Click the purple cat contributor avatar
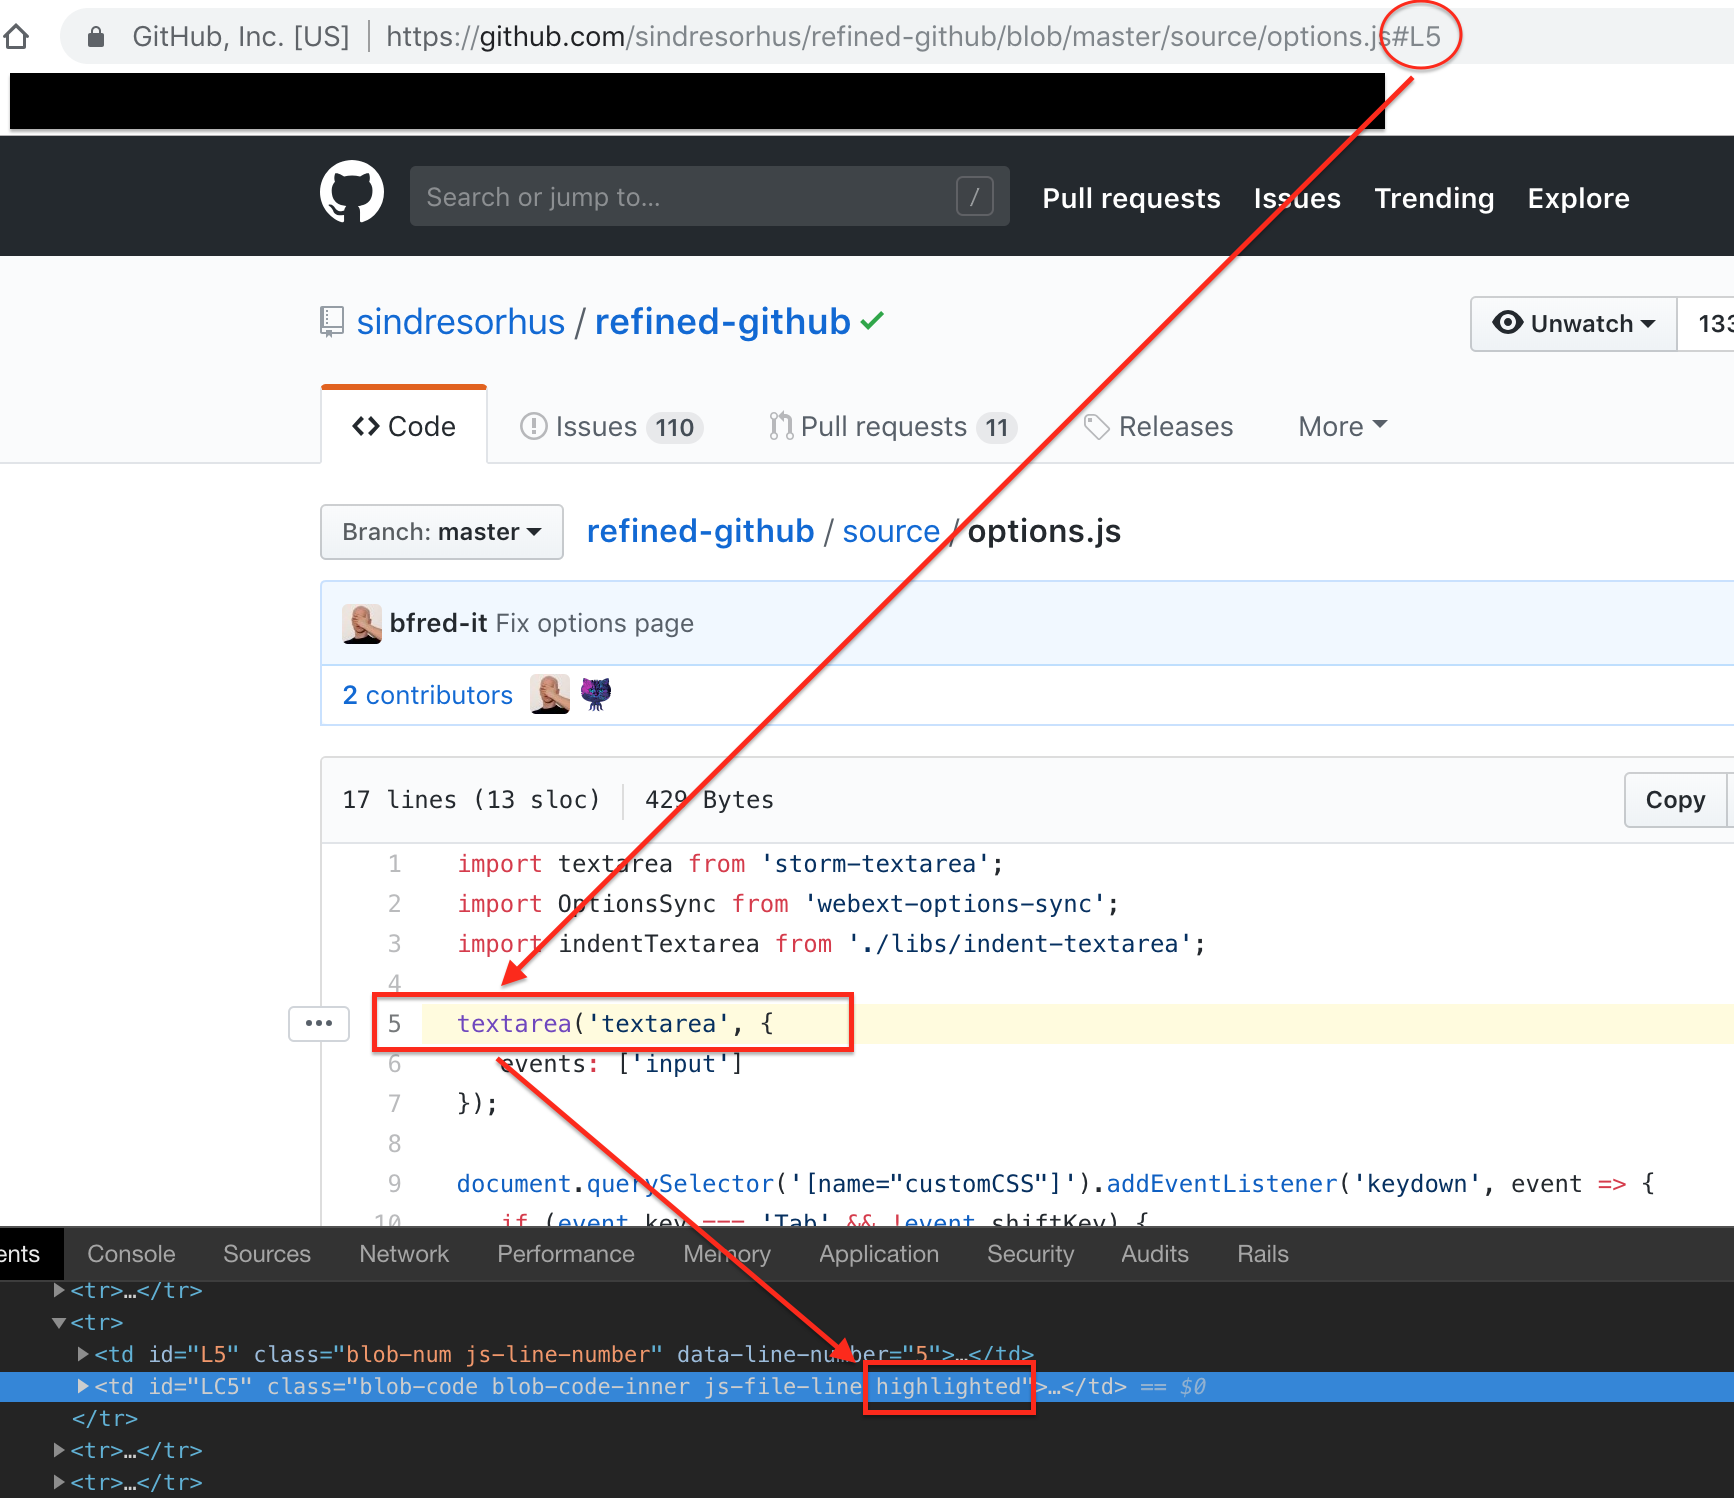 (596, 693)
